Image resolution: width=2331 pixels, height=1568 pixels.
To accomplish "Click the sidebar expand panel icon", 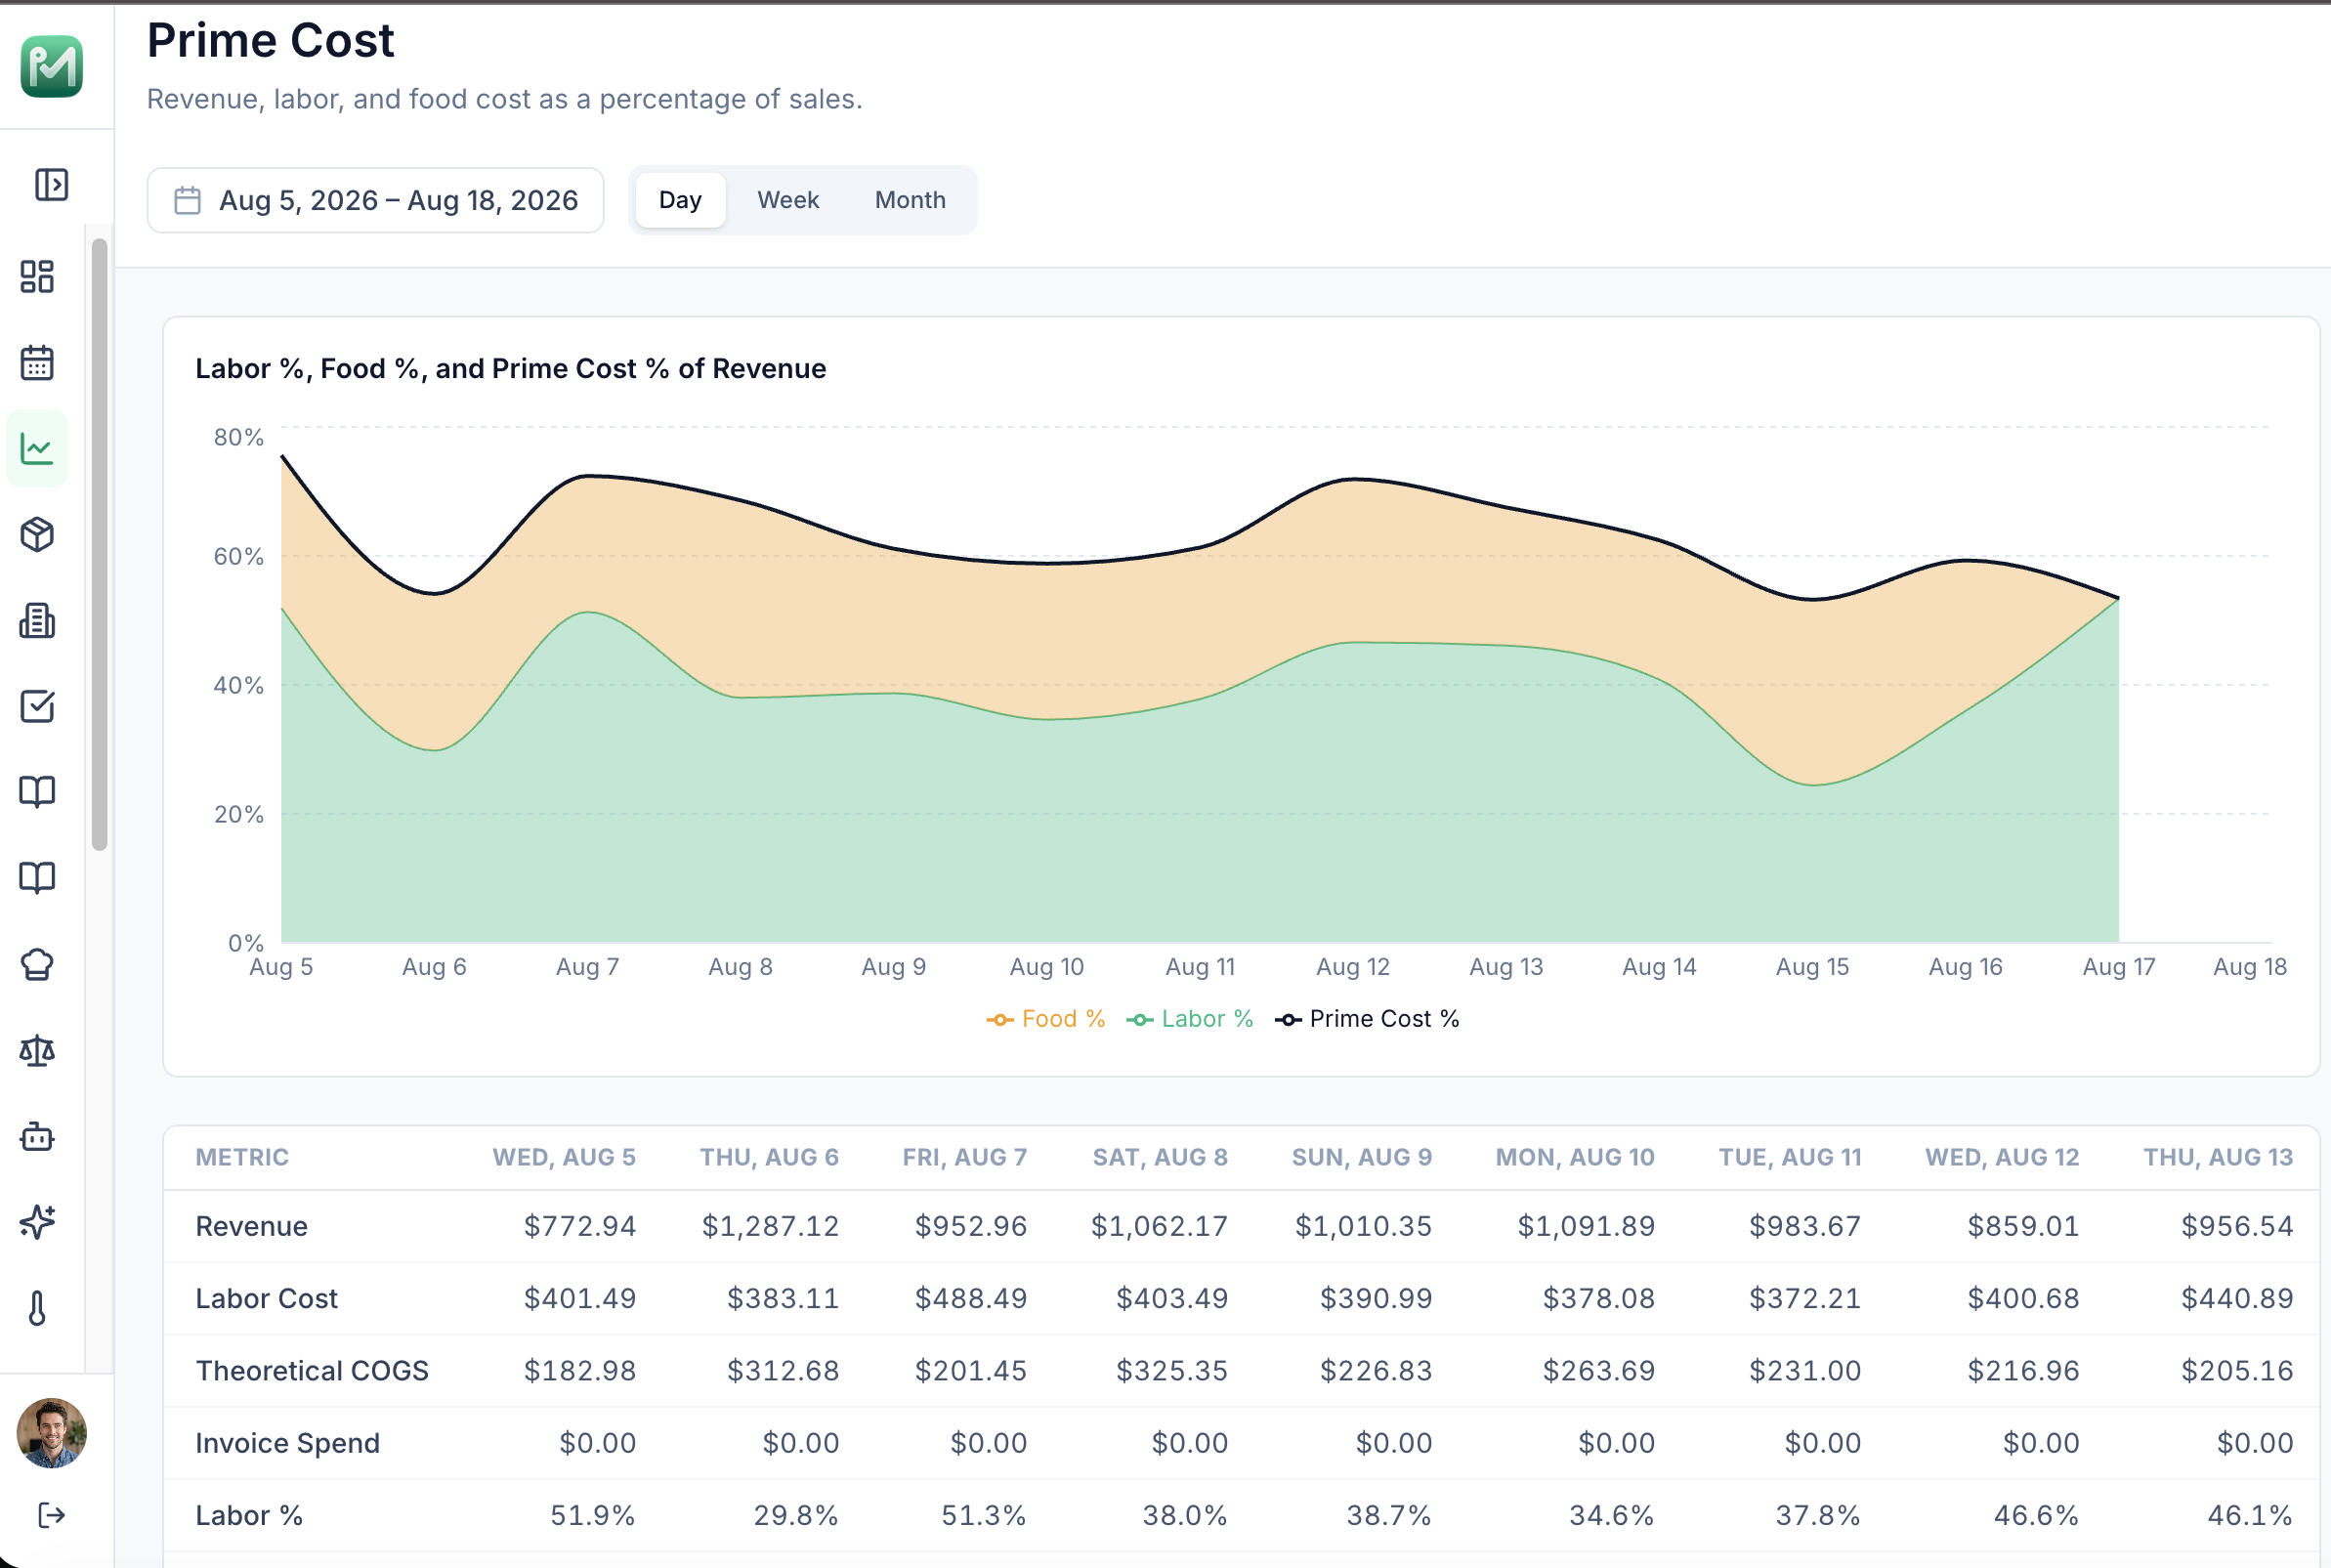I will click(51, 185).
